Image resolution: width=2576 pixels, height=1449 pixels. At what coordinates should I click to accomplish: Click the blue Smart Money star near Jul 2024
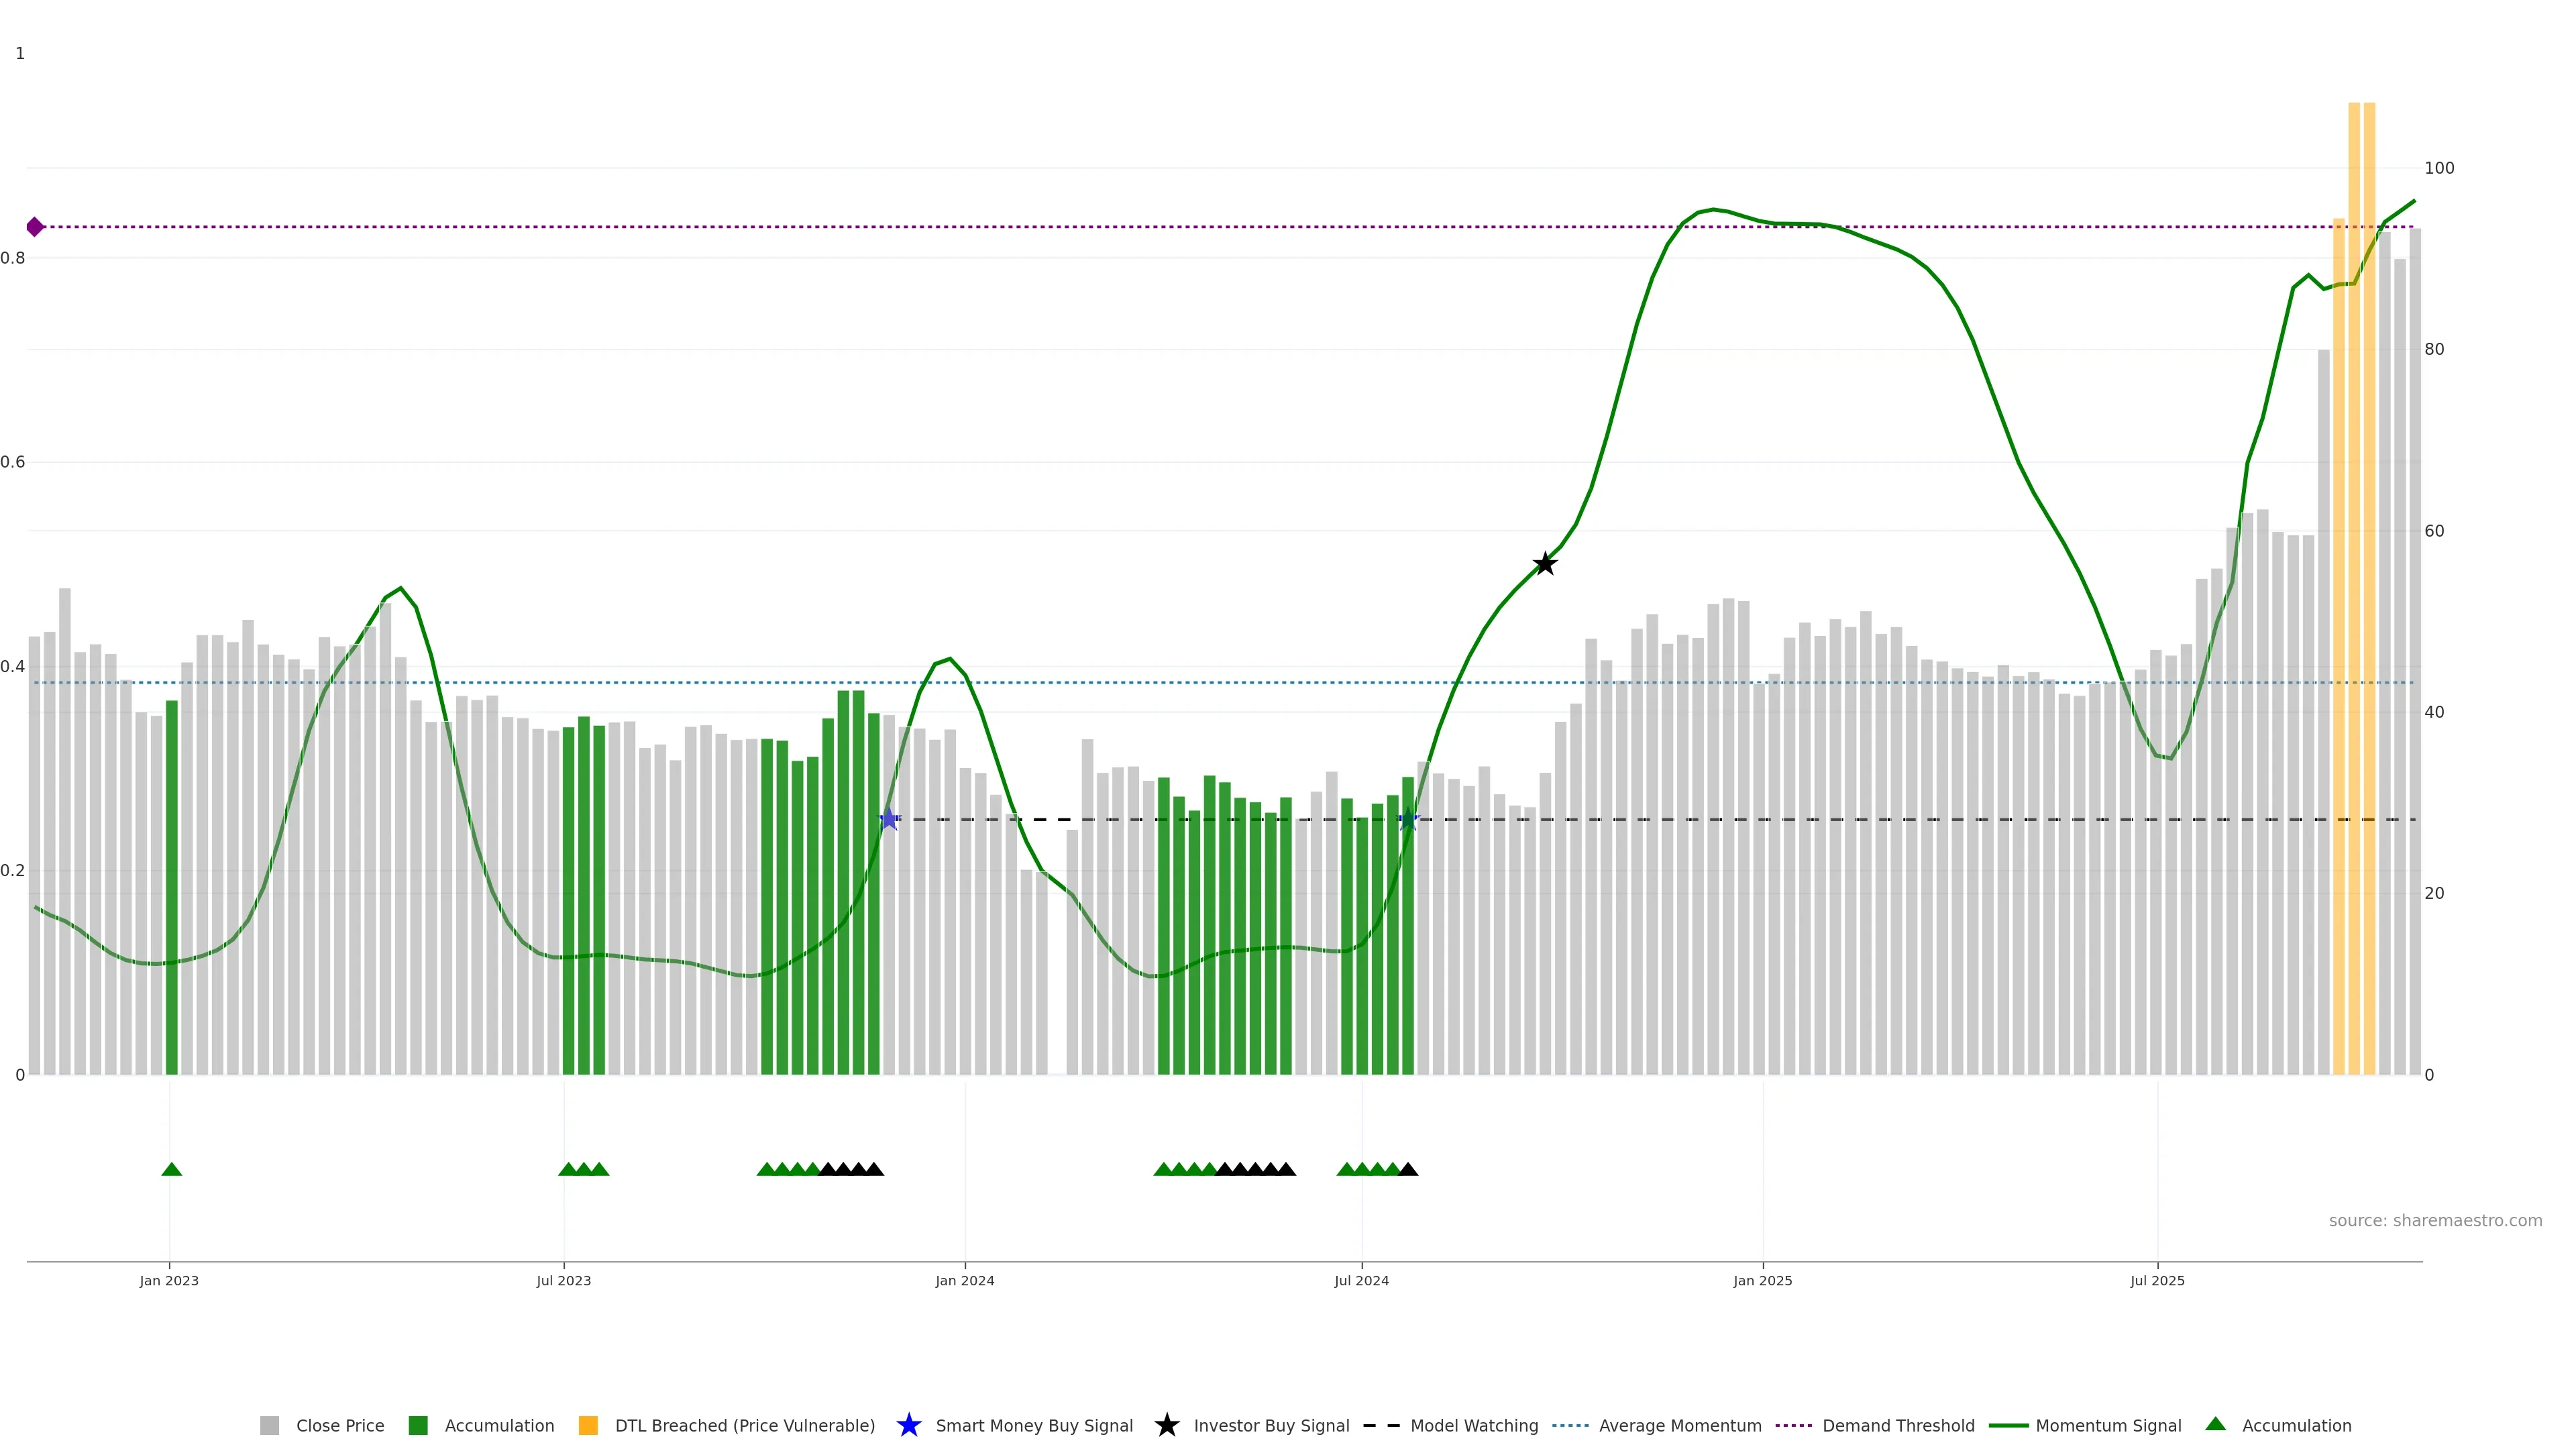point(1407,819)
